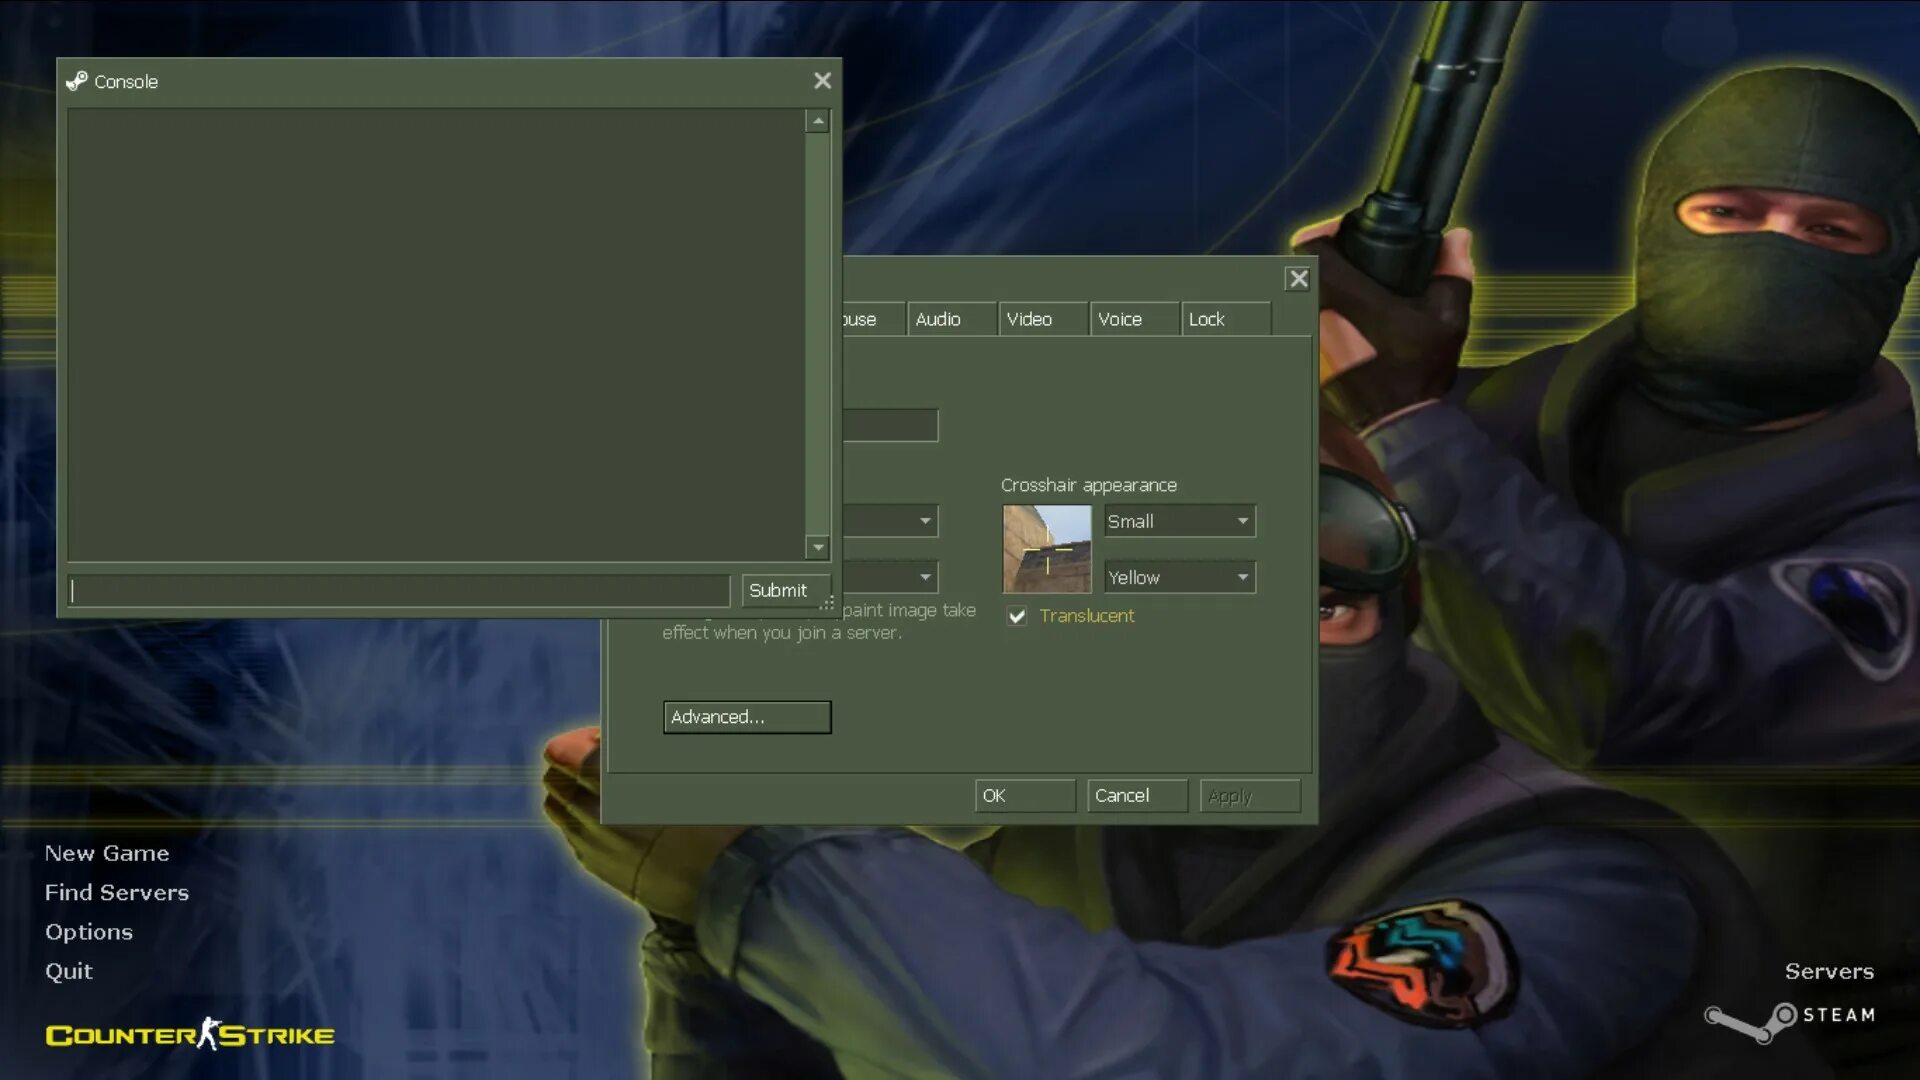Image resolution: width=1920 pixels, height=1080 pixels.
Task: Open Options from main menu
Action: point(89,932)
